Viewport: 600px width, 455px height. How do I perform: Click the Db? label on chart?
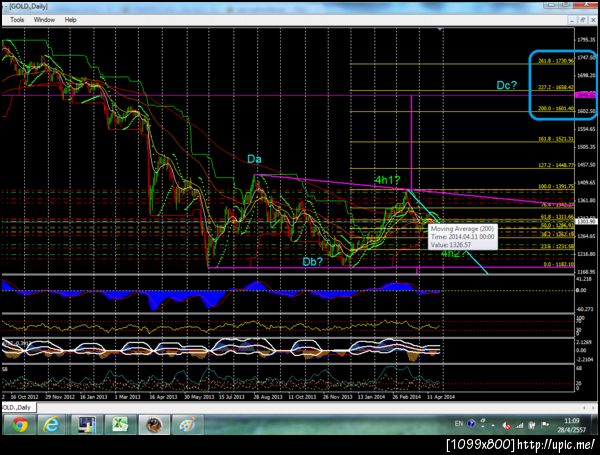point(313,262)
